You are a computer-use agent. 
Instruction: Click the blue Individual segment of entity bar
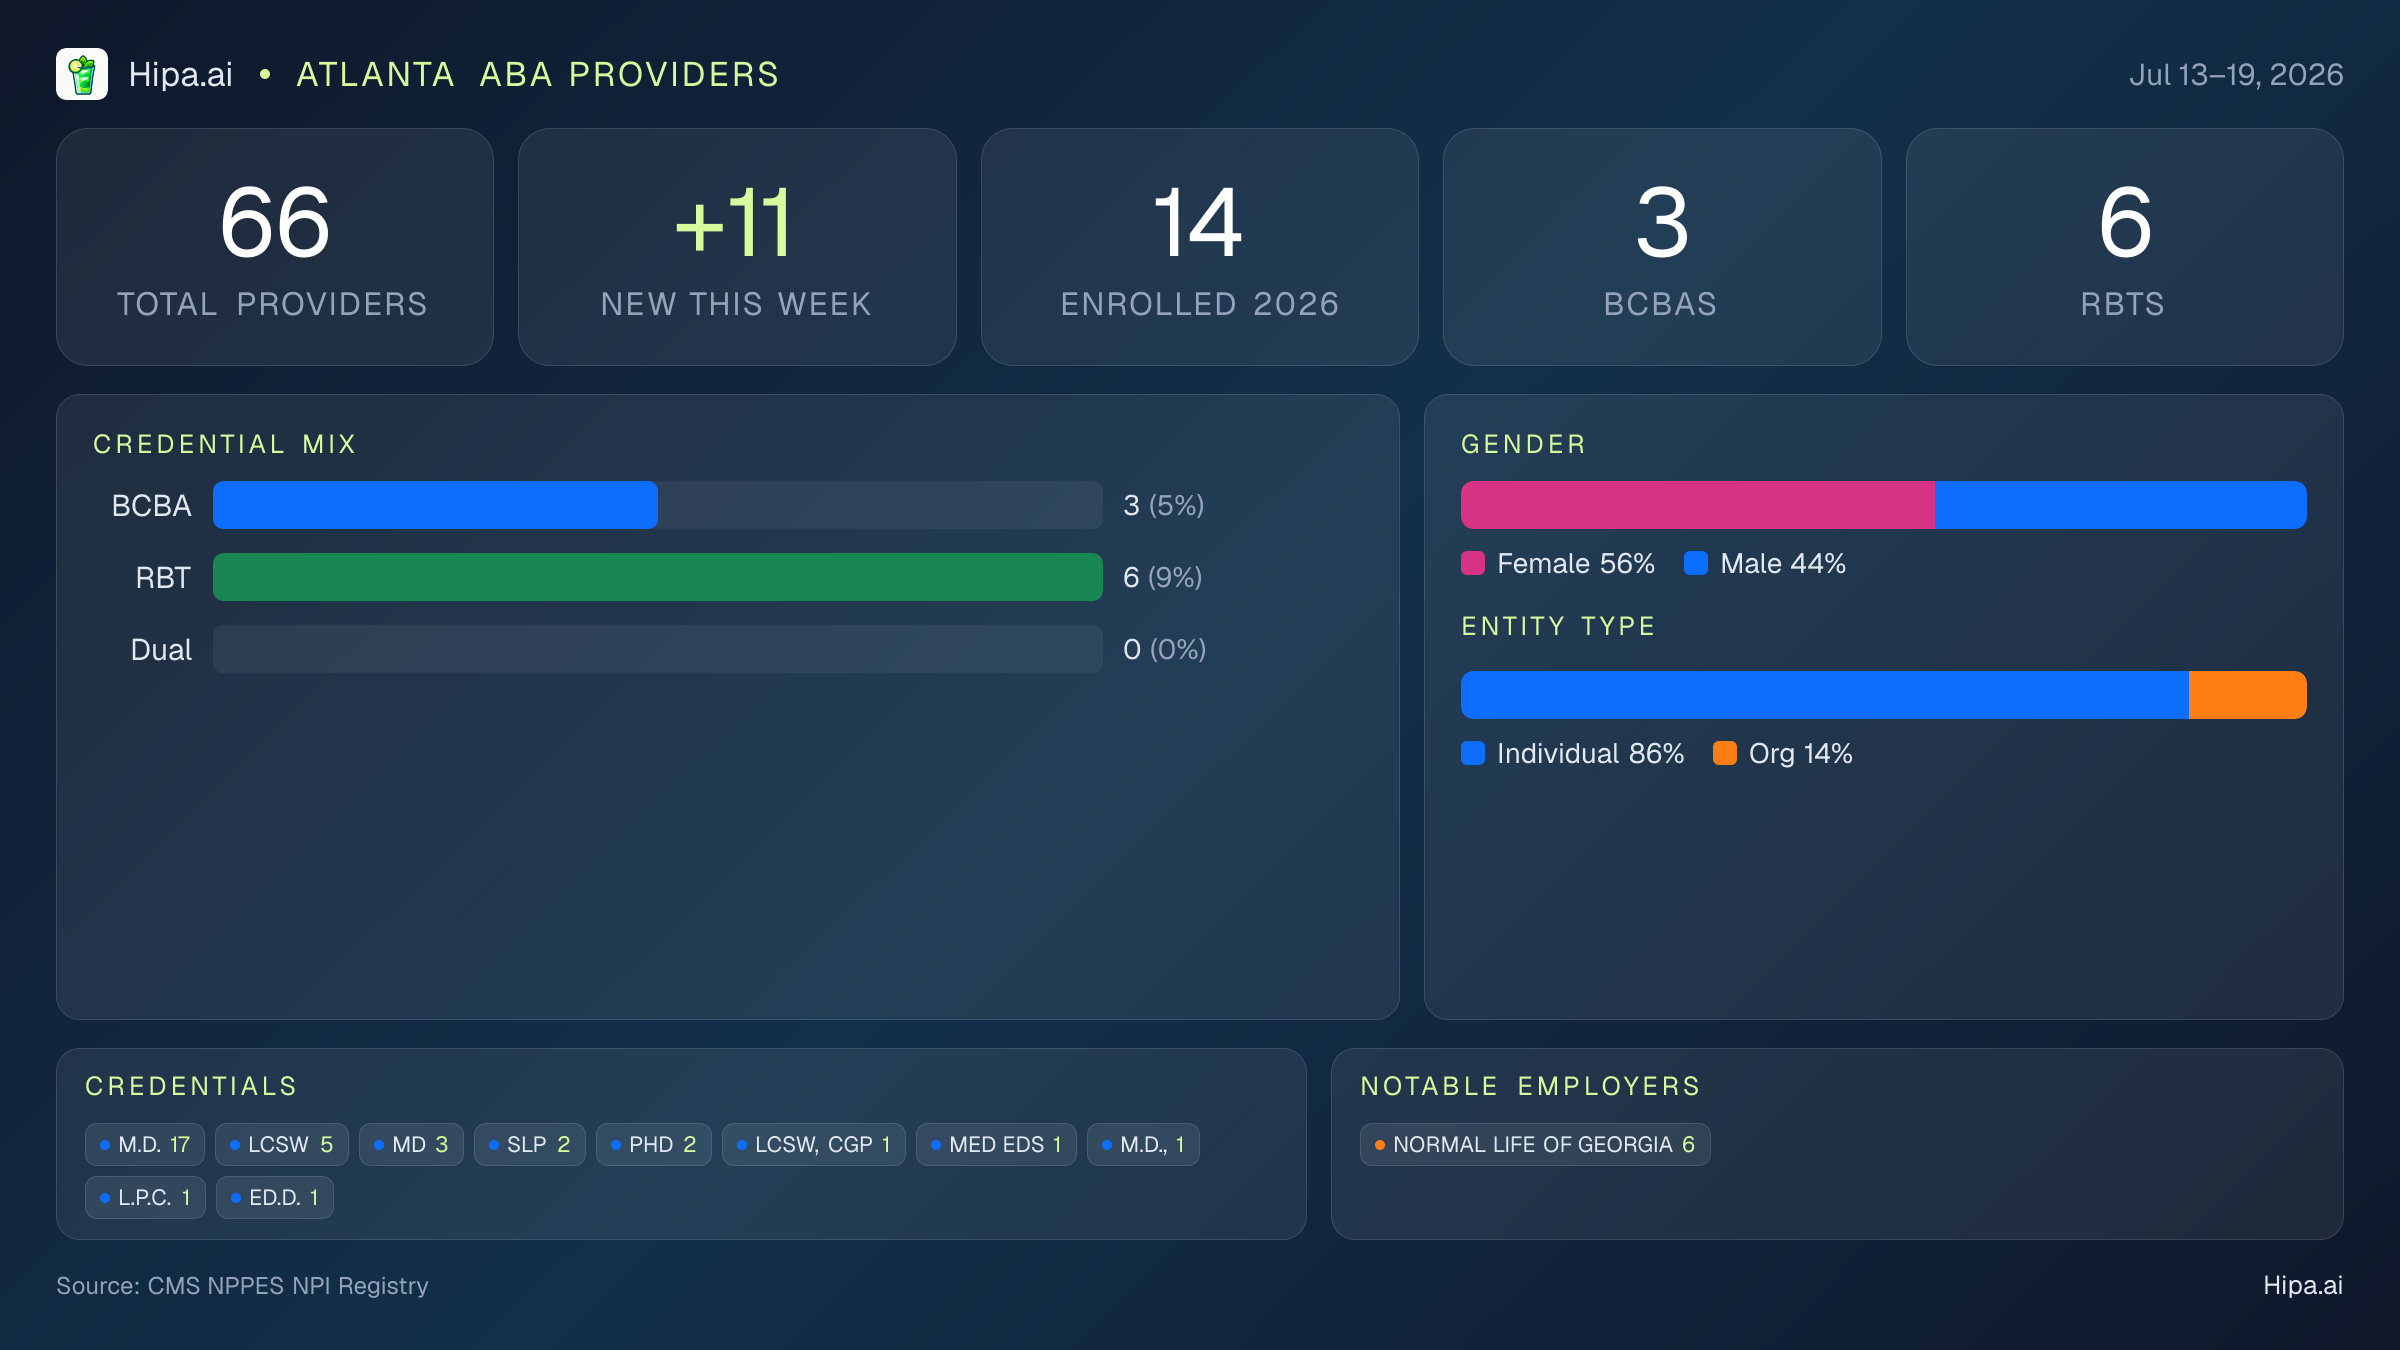tap(1825, 695)
